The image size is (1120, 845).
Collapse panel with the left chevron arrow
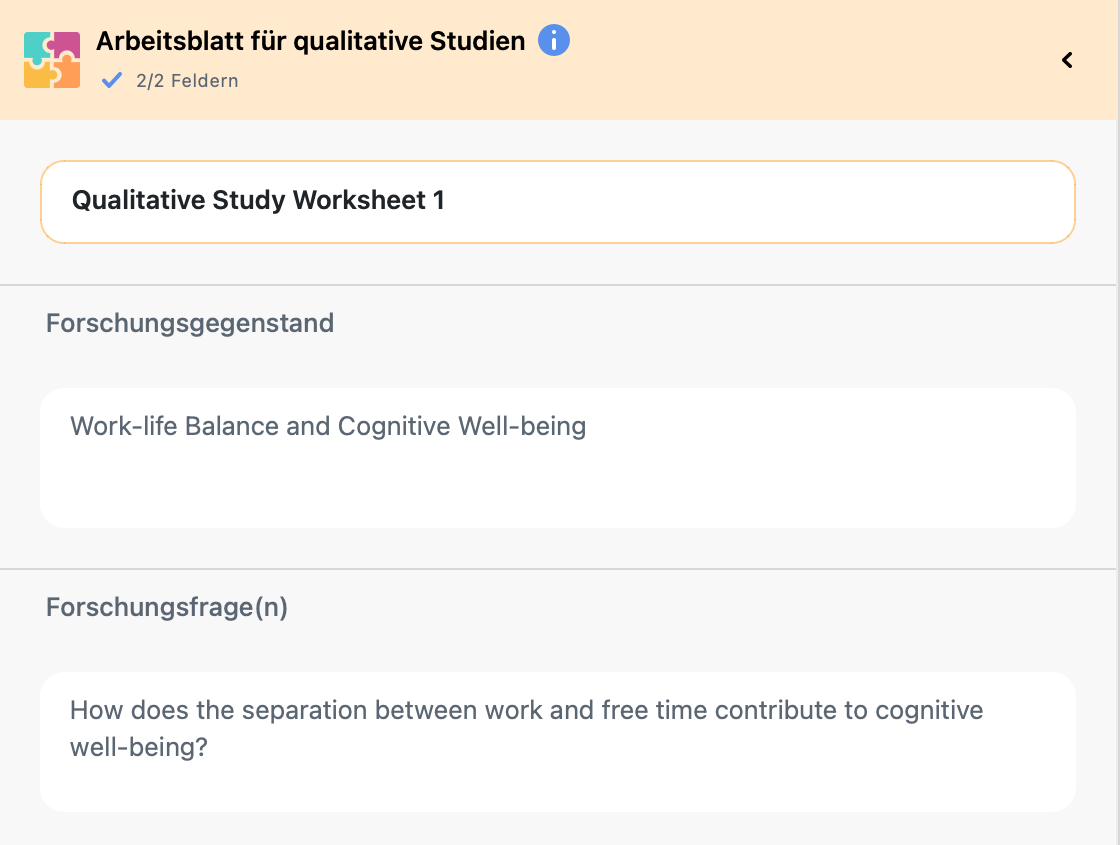[x=1067, y=60]
